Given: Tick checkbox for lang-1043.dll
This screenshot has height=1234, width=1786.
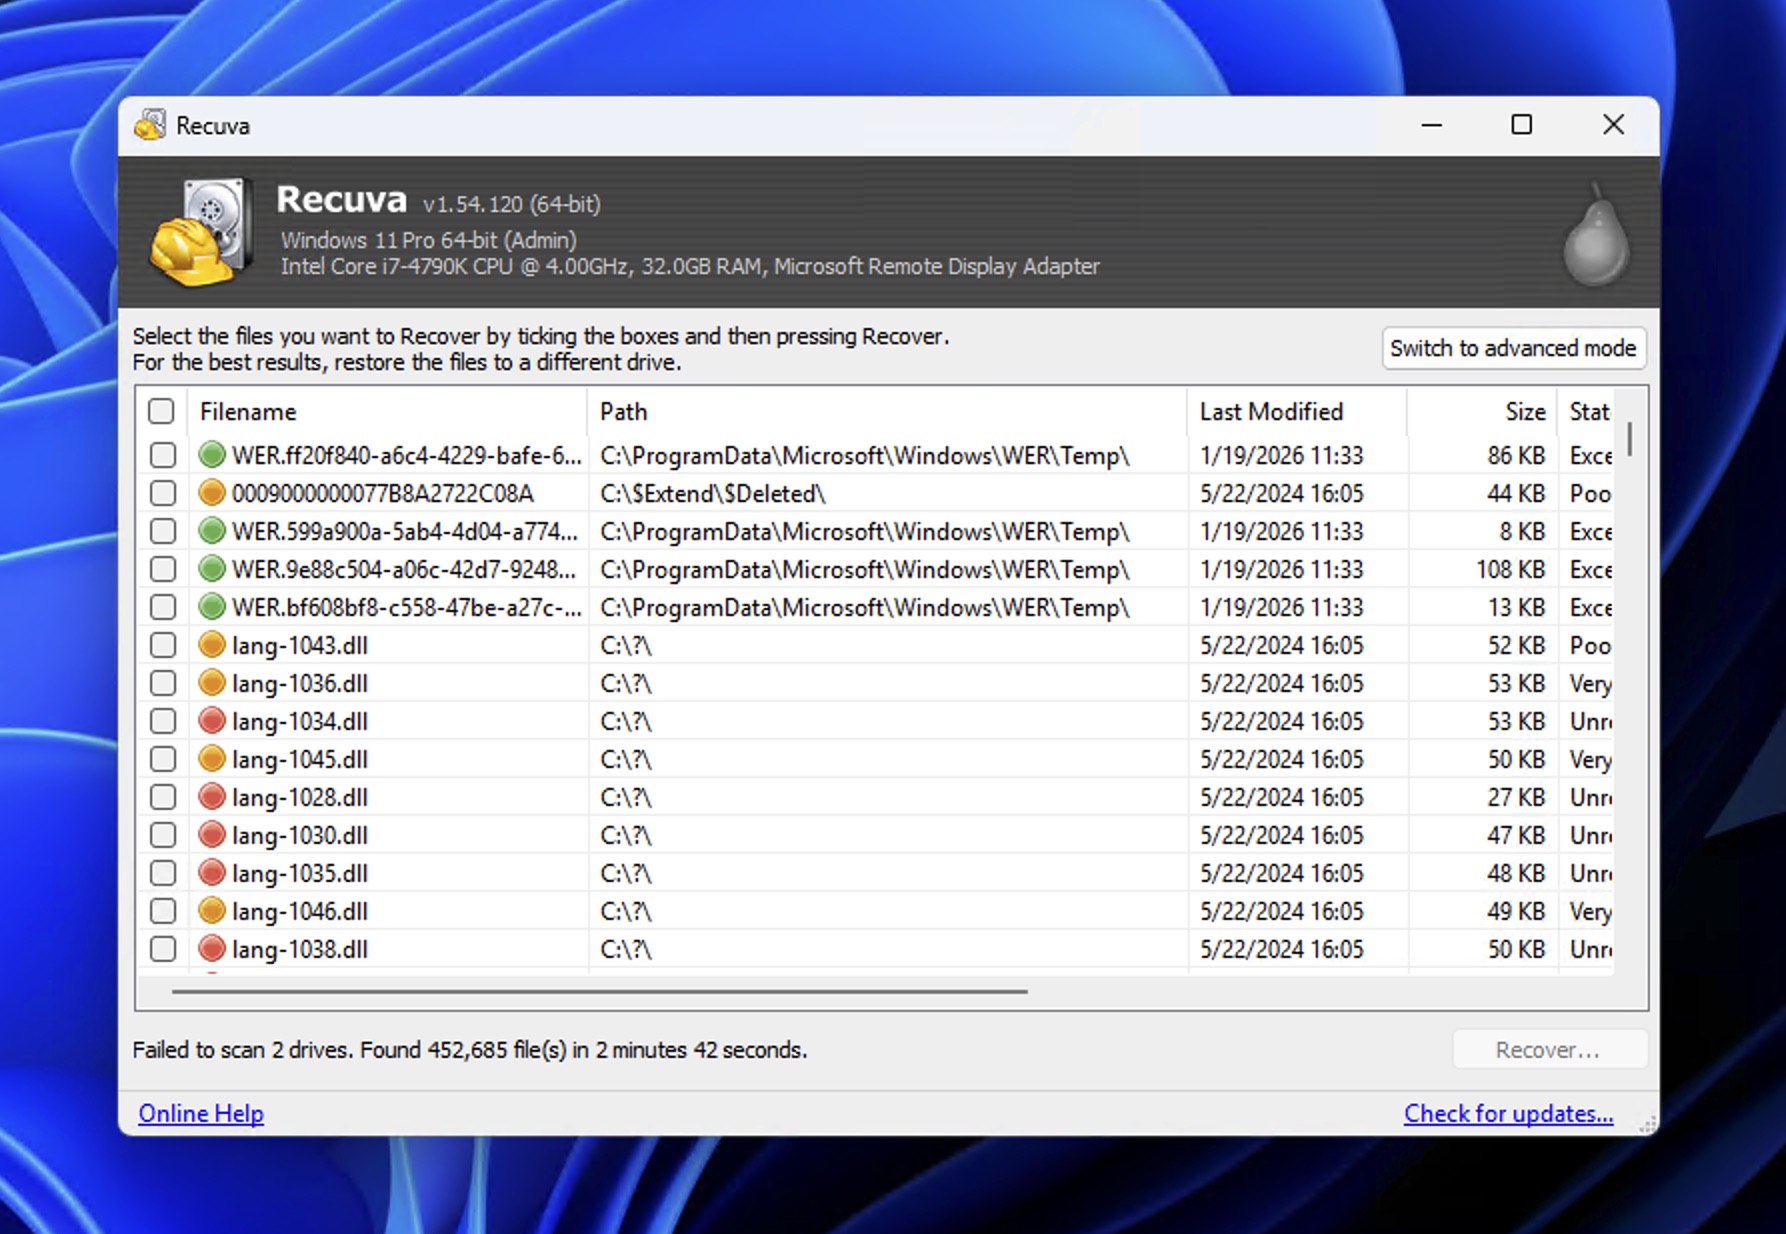Looking at the screenshot, I should pos(162,645).
